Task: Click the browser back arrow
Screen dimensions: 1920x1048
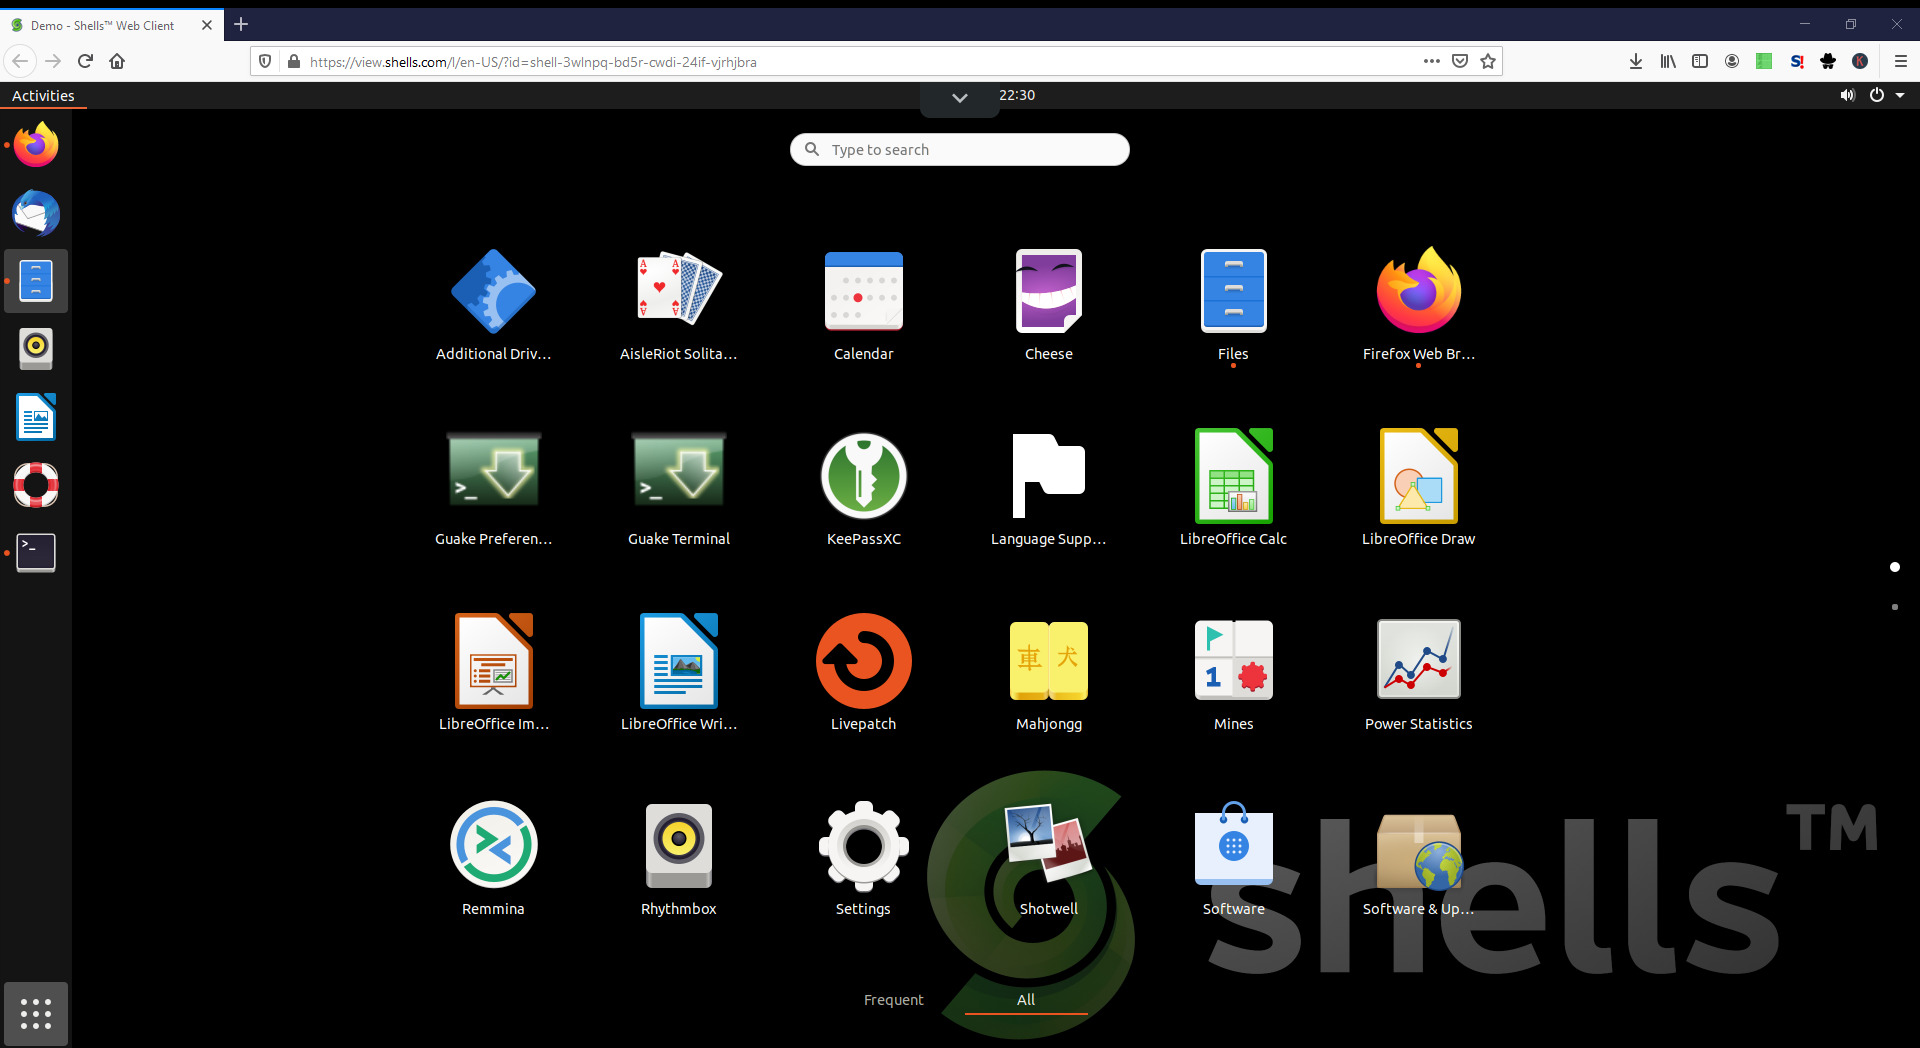Action: coord(20,61)
